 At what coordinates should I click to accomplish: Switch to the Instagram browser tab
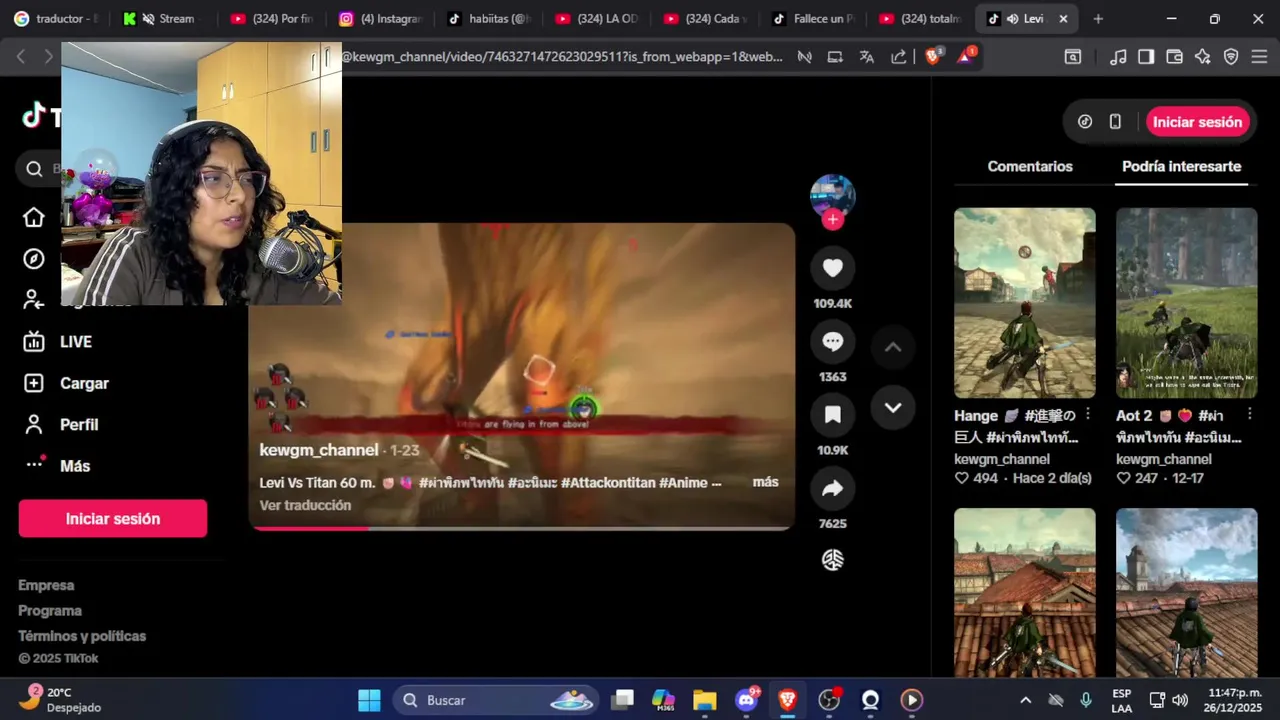pos(380,19)
